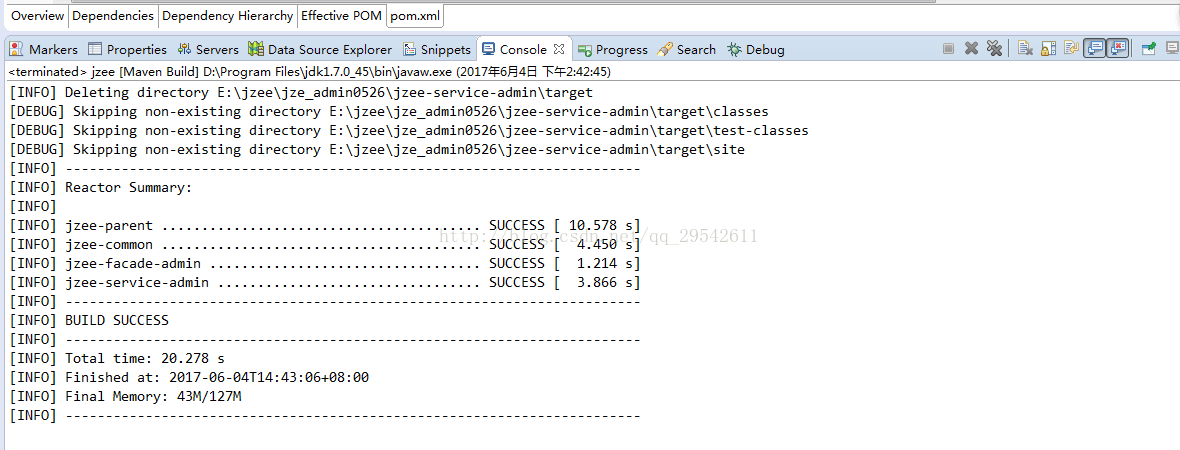The height and width of the screenshot is (450, 1180).
Task: Switch to the Markers view tab
Action: (44, 50)
